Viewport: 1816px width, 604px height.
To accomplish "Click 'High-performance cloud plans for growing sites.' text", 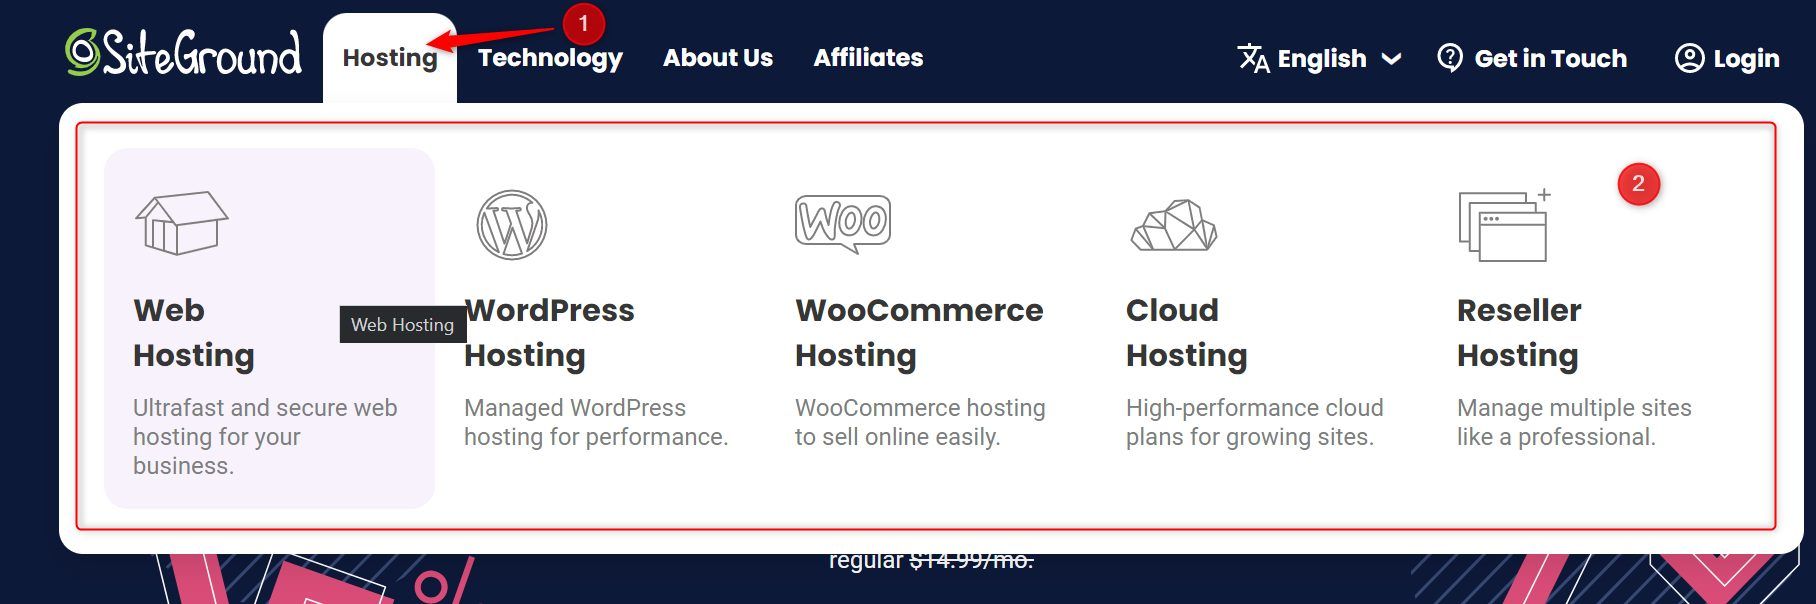I will pyautogui.click(x=1255, y=422).
